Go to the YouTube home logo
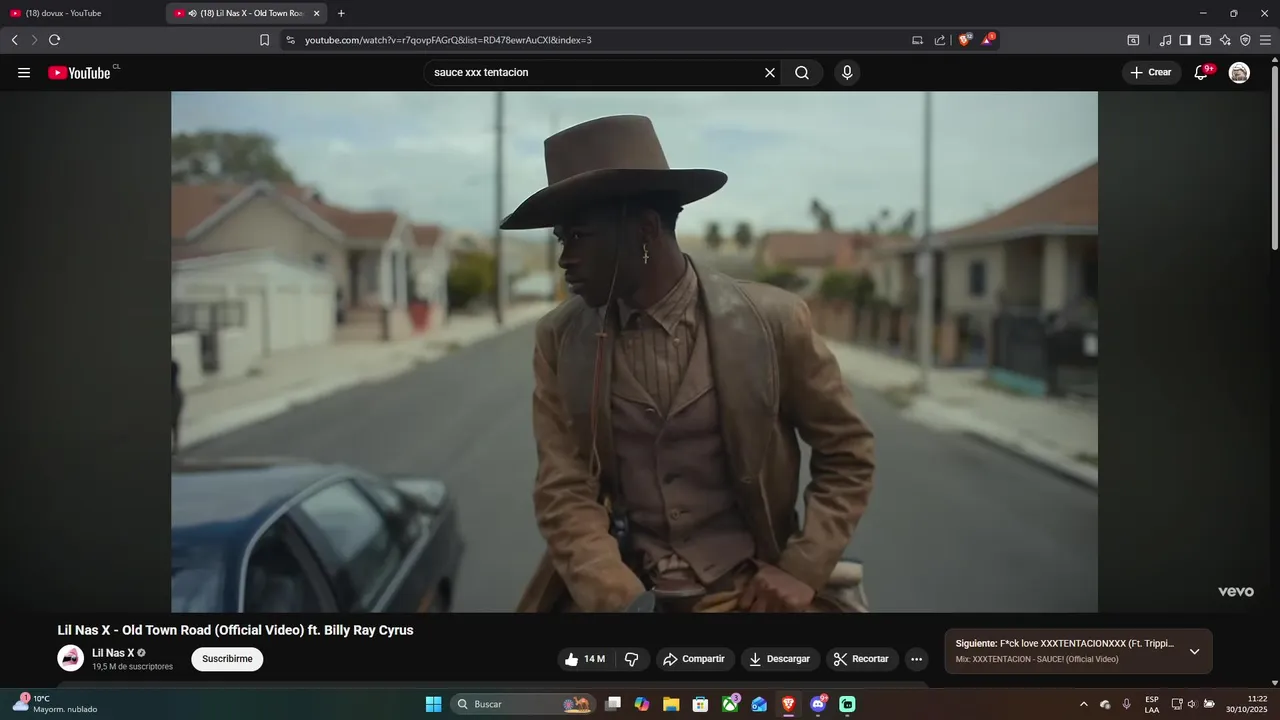The height and width of the screenshot is (720, 1280). 80,73
